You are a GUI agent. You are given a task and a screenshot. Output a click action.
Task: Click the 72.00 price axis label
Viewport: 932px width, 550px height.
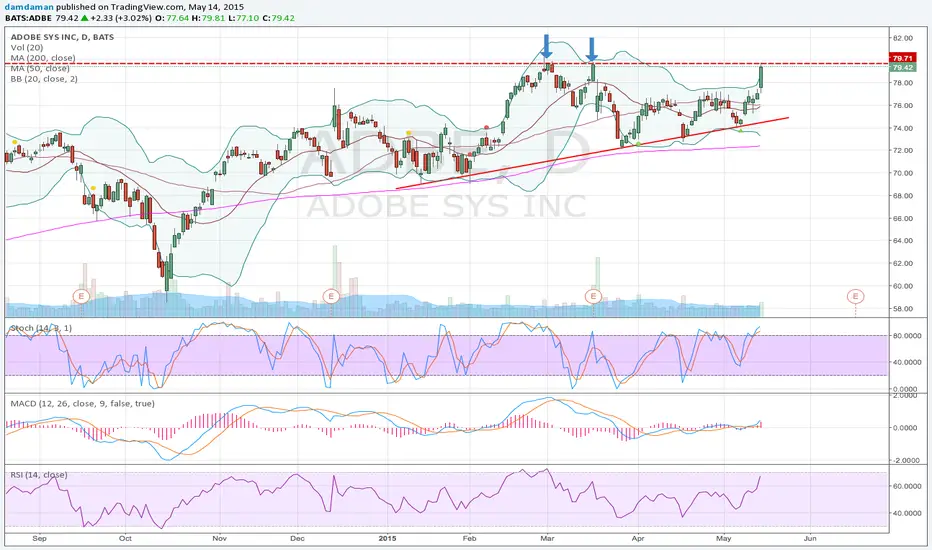tap(902, 150)
